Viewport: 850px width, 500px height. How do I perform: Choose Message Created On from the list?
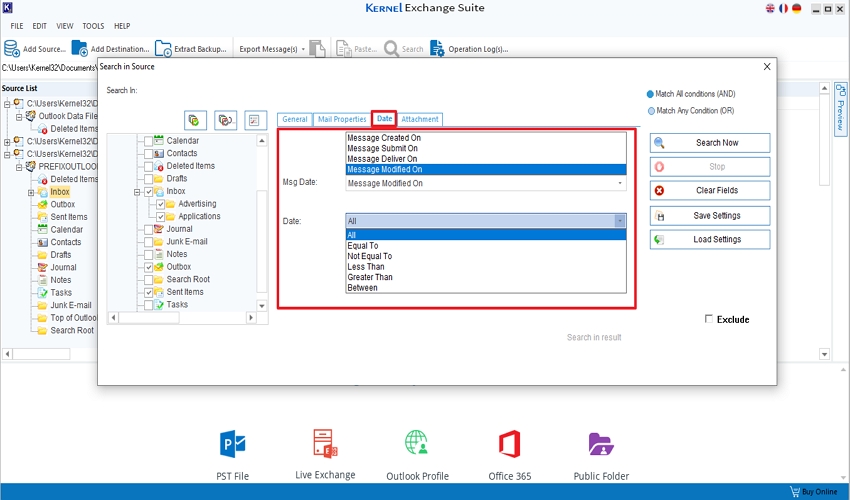pos(486,138)
